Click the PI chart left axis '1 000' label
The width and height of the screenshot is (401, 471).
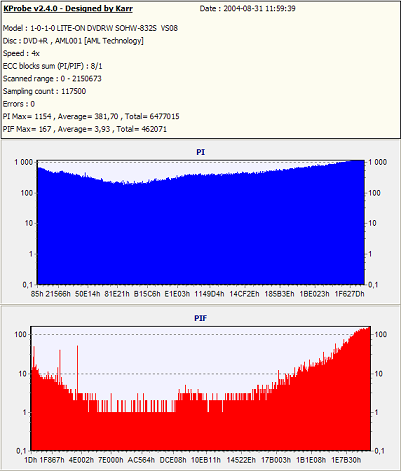(23, 162)
